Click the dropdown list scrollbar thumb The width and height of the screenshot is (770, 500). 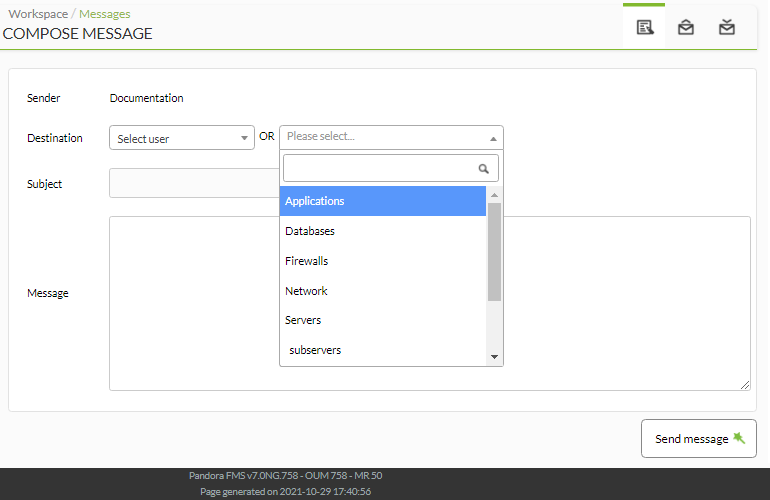pos(495,251)
